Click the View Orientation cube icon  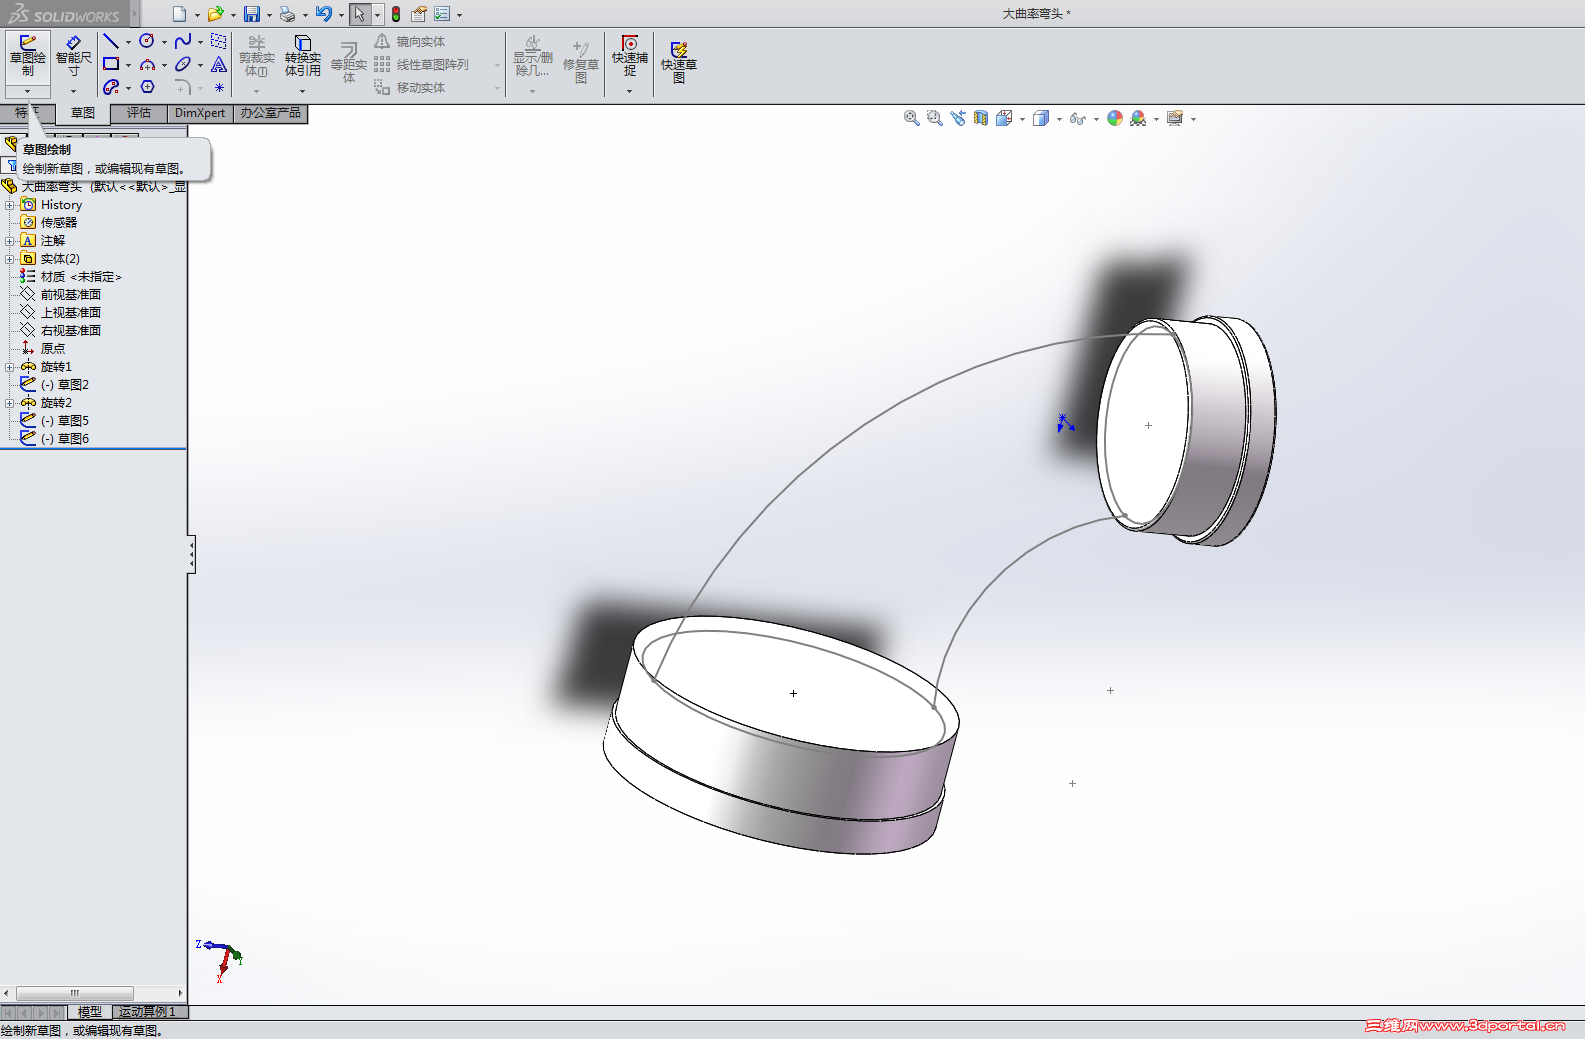[x=1004, y=118]
